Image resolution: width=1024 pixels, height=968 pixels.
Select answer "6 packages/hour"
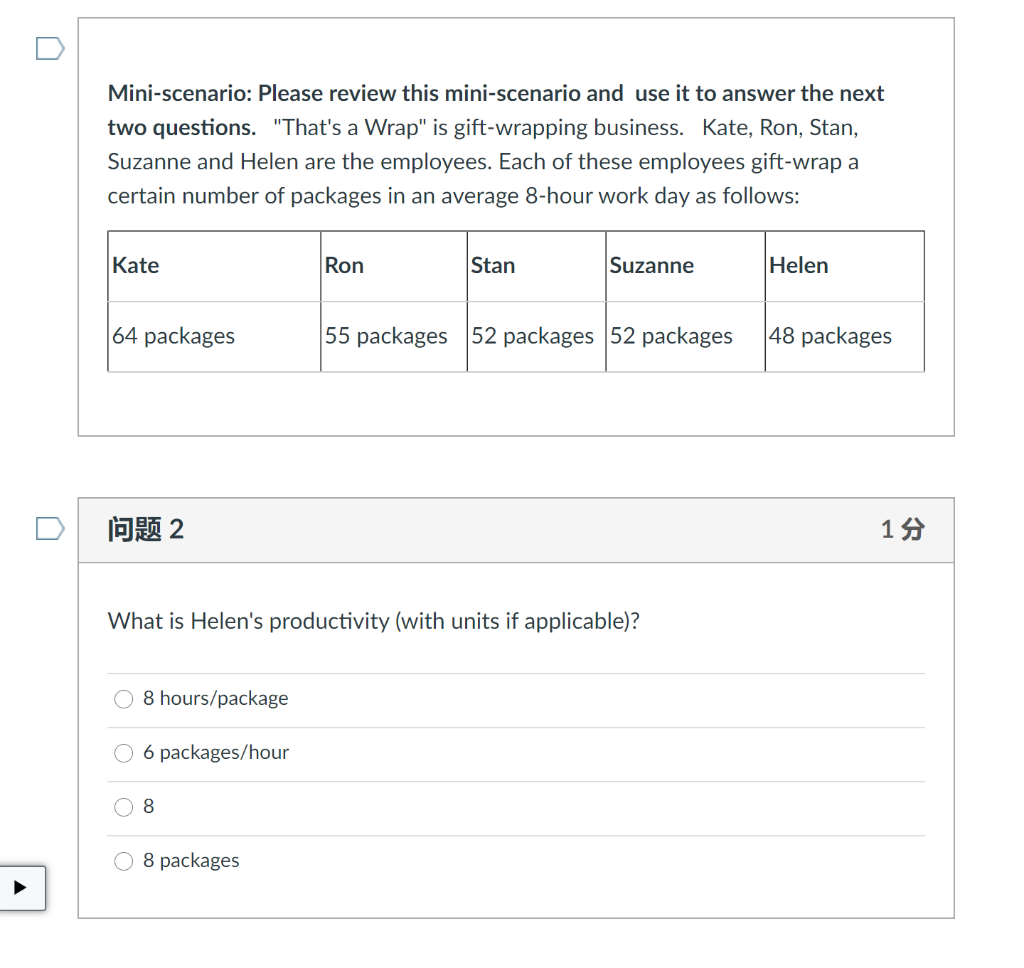pyautogui.click(x=122, y=753)
